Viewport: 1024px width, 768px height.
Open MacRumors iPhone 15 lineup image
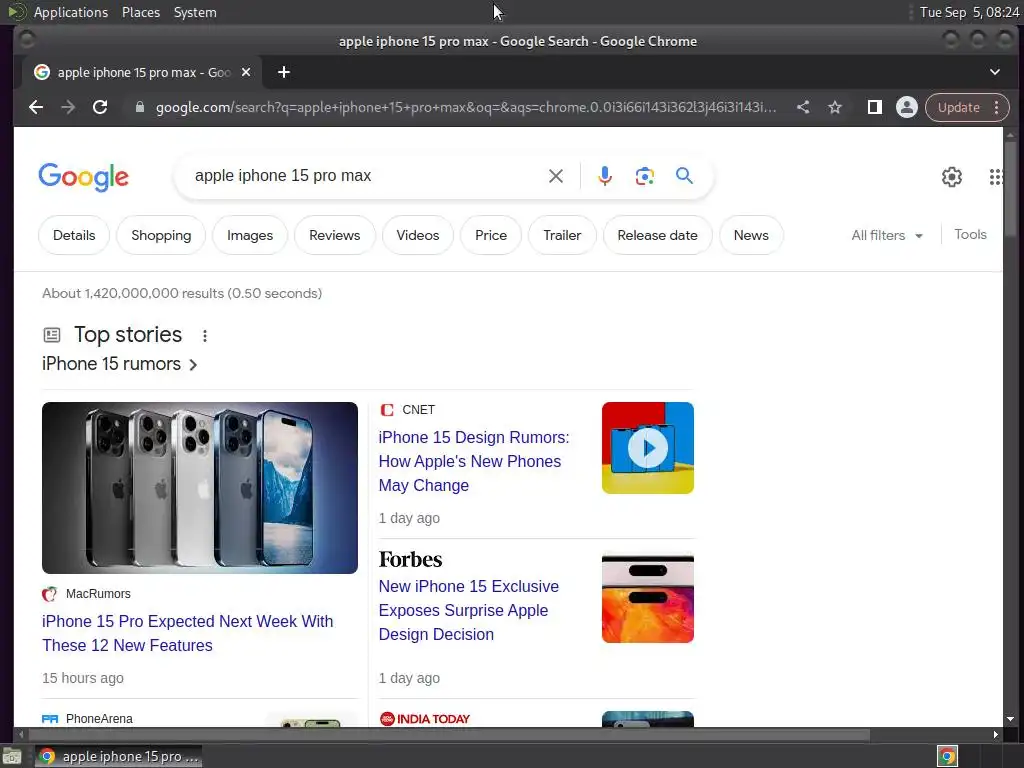pyautogui.click(x=200, y=488)
